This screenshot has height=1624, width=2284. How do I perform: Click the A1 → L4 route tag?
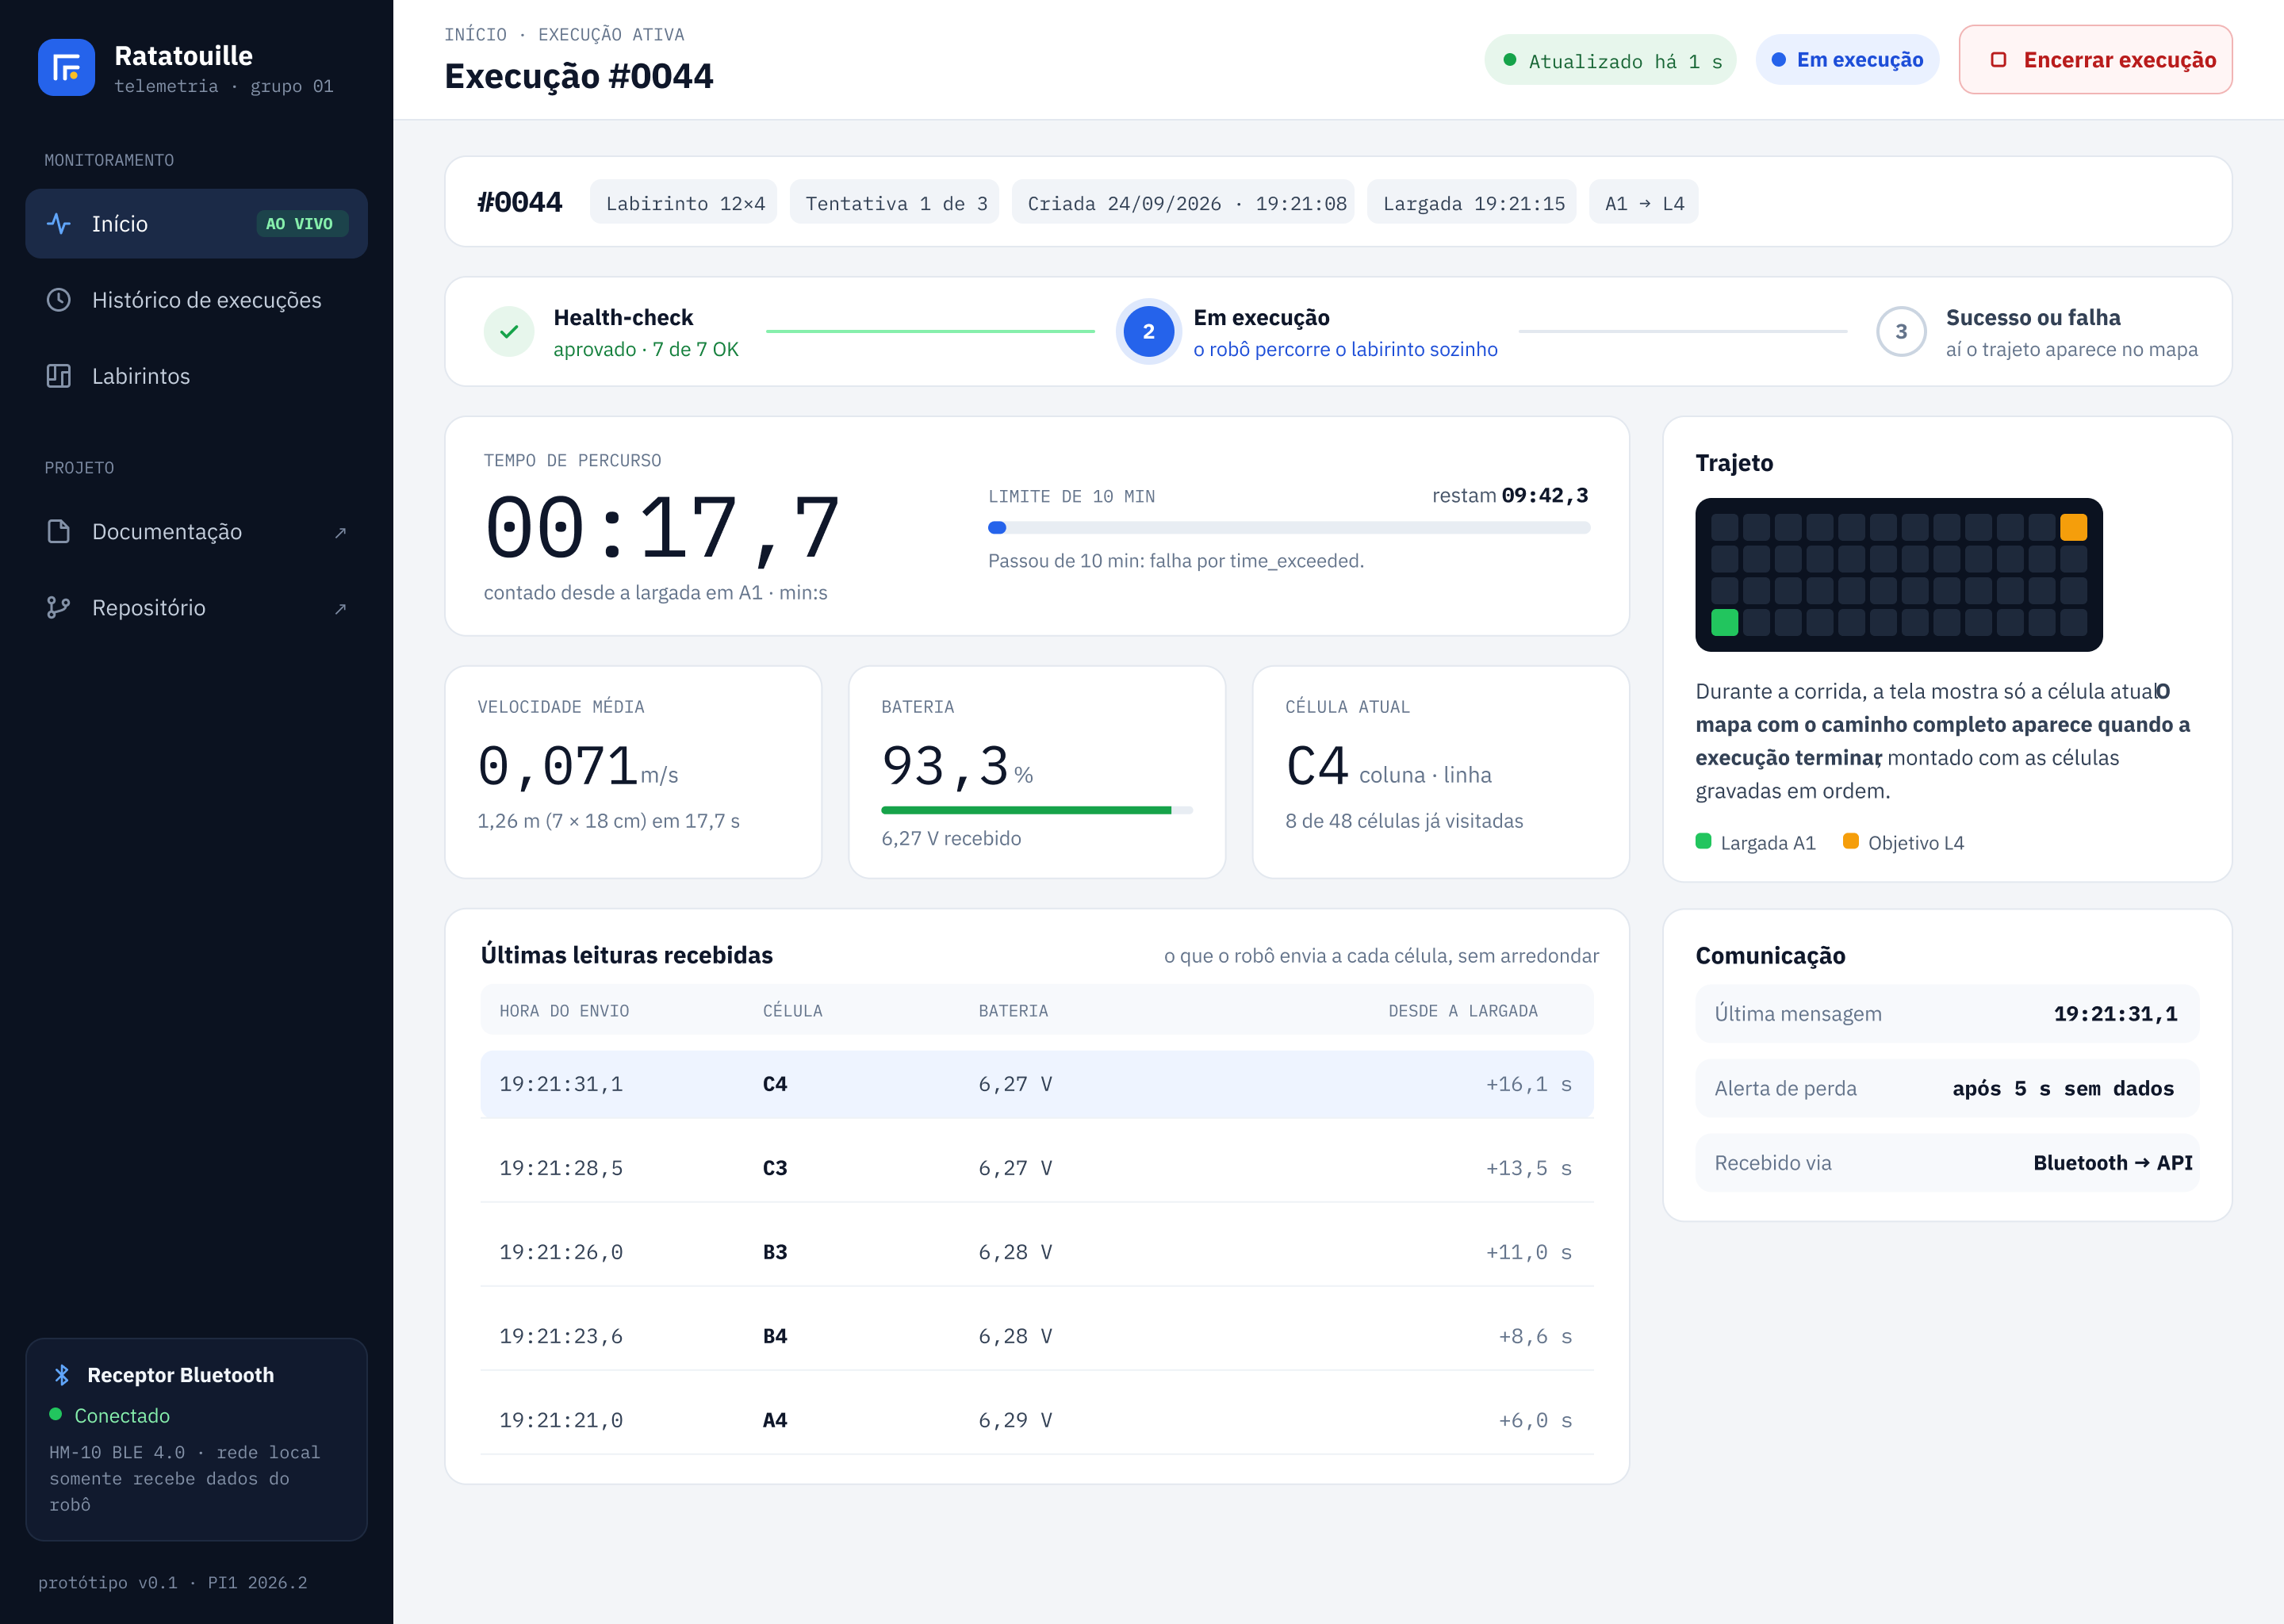pyautogui.click(x=1644, y=203)
